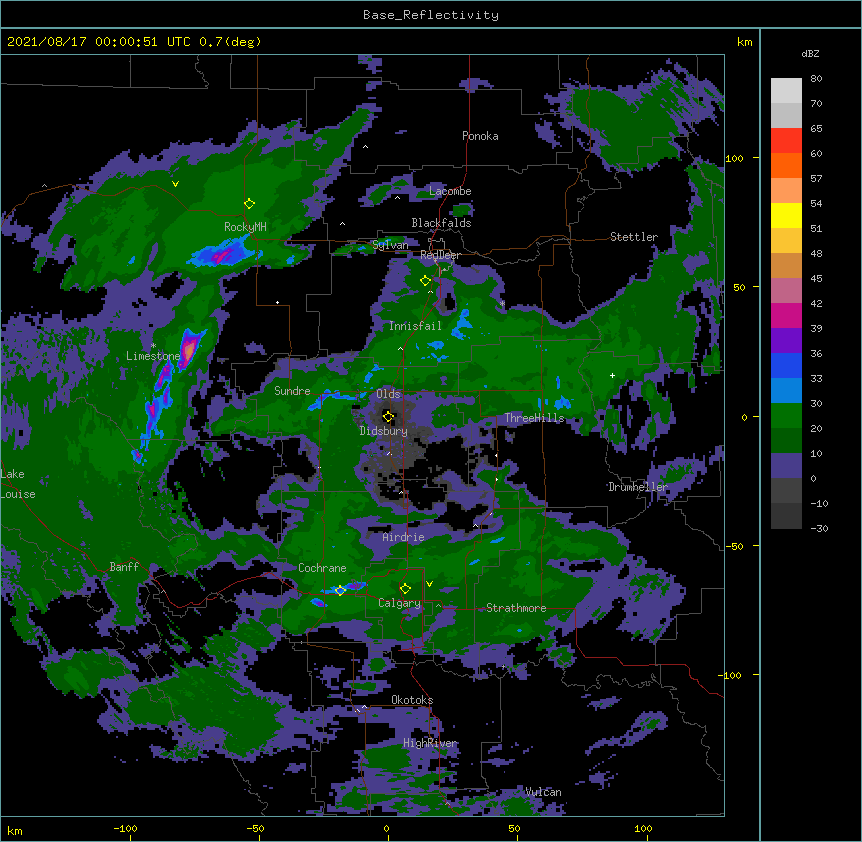Click the -30 value on dBZ scale
This screenshot has width=862, height=842.
[819, 529]
